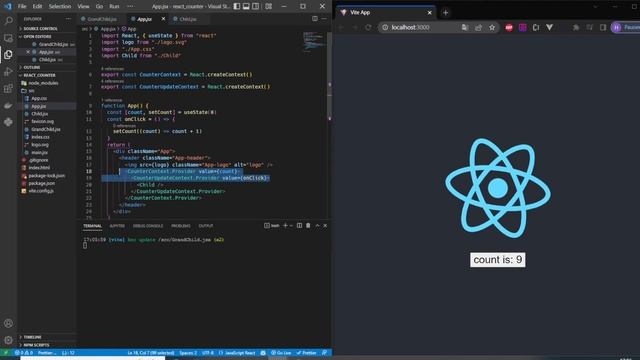This screenshot has height=360, width=640.
Task: Open browser Extensions puzzle icon
Action: tap(576, 27)
